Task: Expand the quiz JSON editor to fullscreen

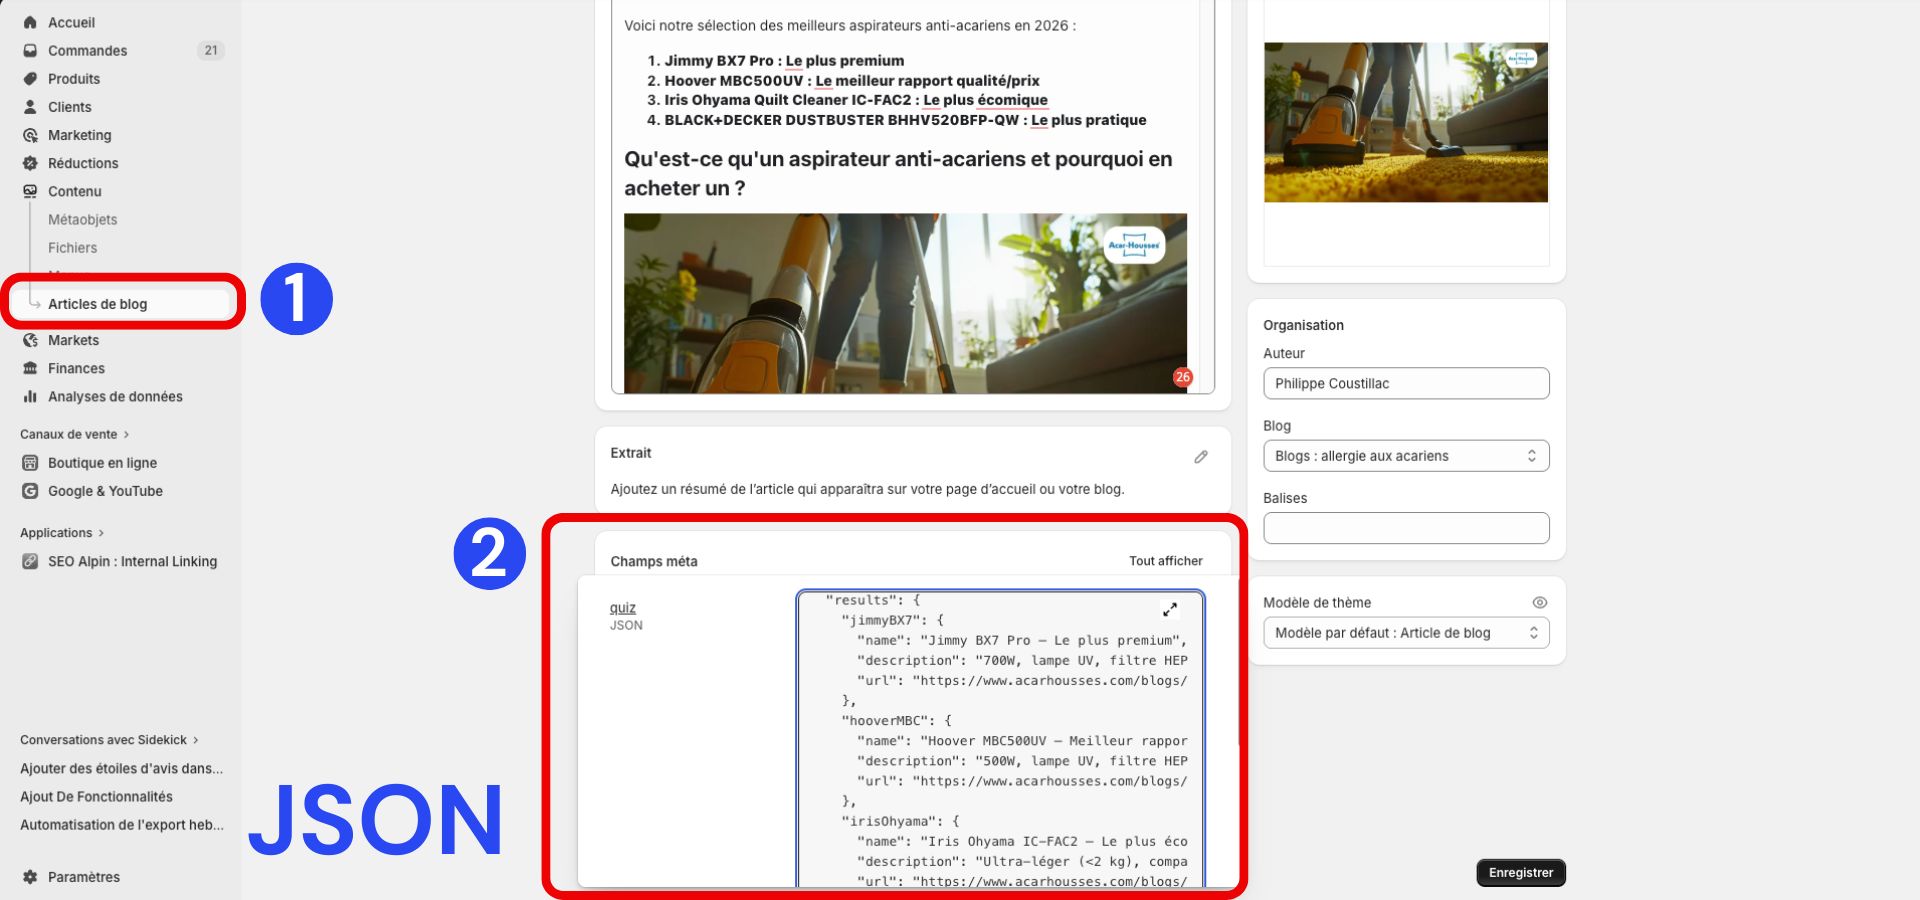Action: (1170, 610)
